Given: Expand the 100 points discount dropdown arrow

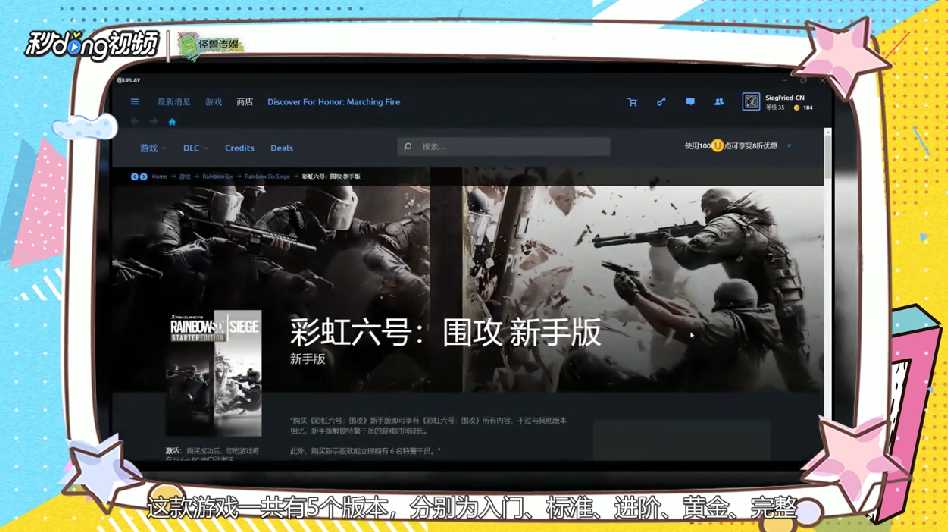Looking at the screenshot, I should click(789, 146).
